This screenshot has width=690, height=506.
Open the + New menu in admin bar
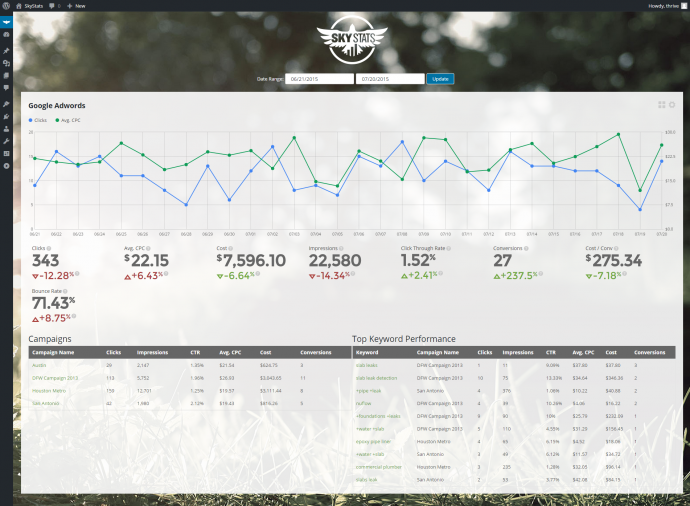click(x=77, y=6)
